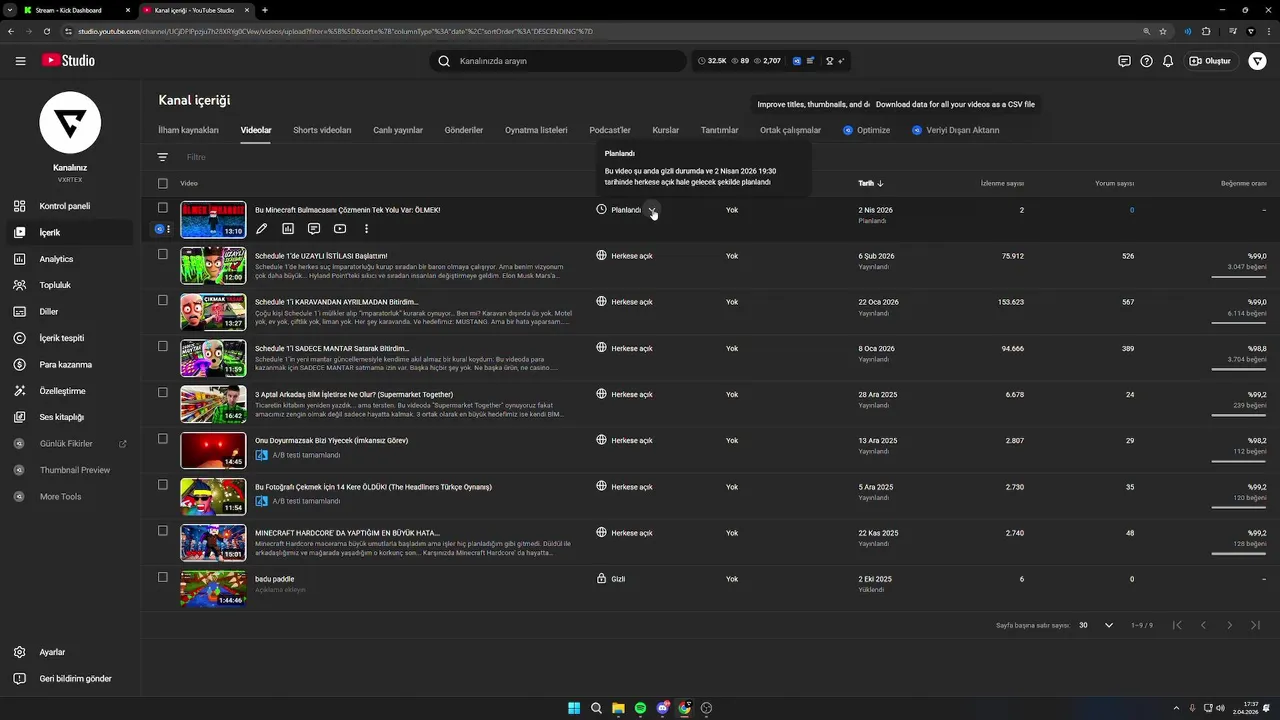The image size is (1280, 720).
Task: Open Kontrol paneli in the sidebar
Action: click(x=67, y=206)
